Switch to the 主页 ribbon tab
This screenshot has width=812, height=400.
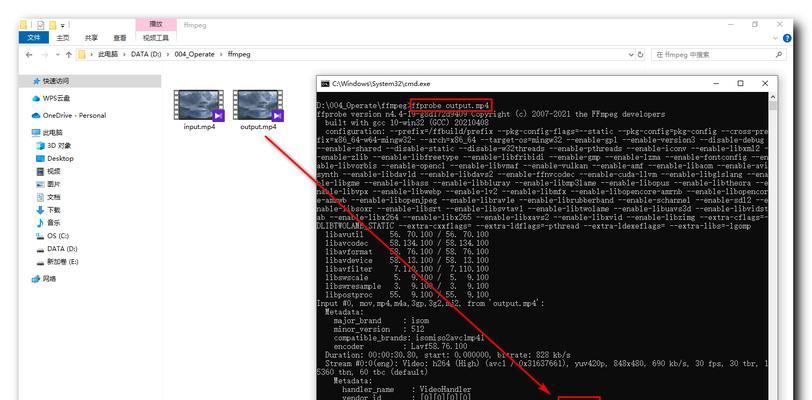[63, 37]
